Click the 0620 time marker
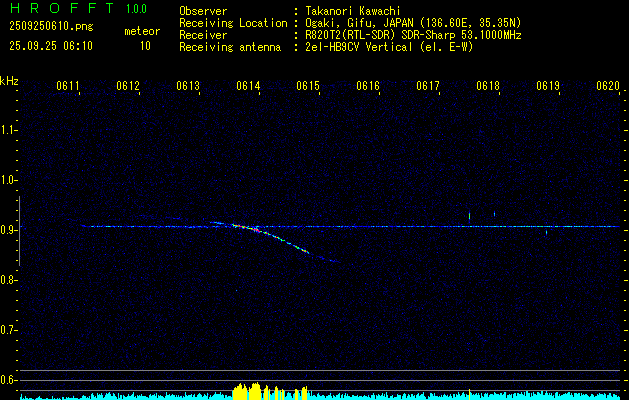The height and width of the screenshot is (400, 629). pyautogui.click(x=608, y=86)
